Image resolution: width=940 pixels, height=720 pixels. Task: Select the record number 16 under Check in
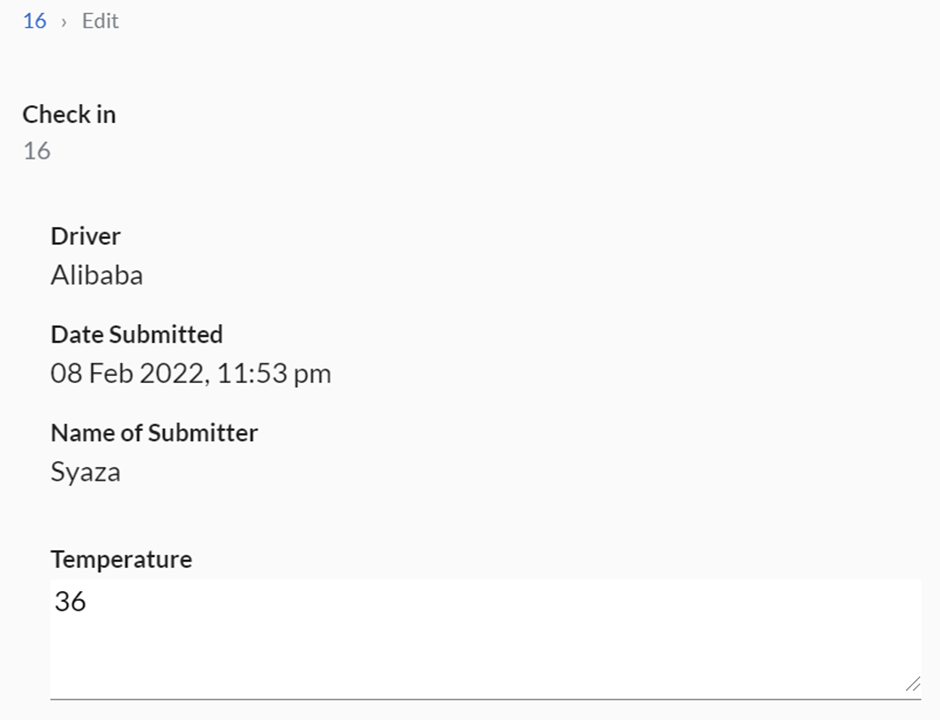pyautogui.click(x=36, y=151)
